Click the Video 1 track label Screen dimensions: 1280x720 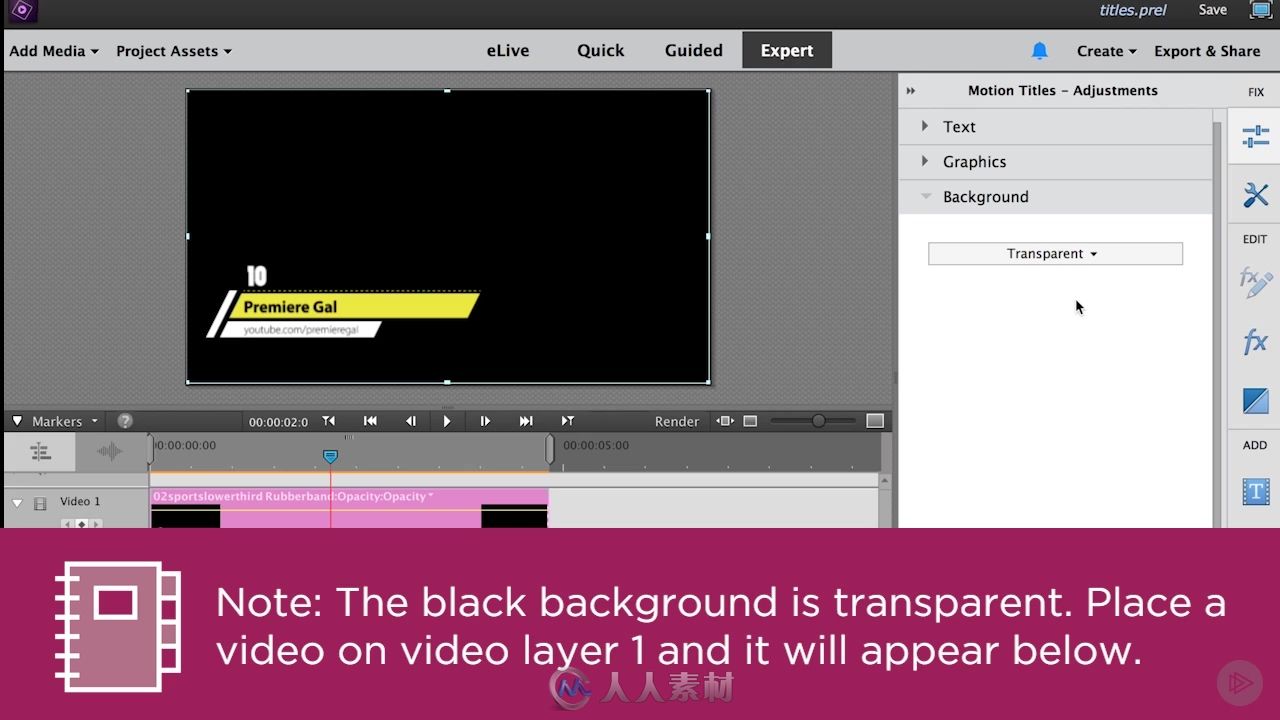[x=80, y=502]
